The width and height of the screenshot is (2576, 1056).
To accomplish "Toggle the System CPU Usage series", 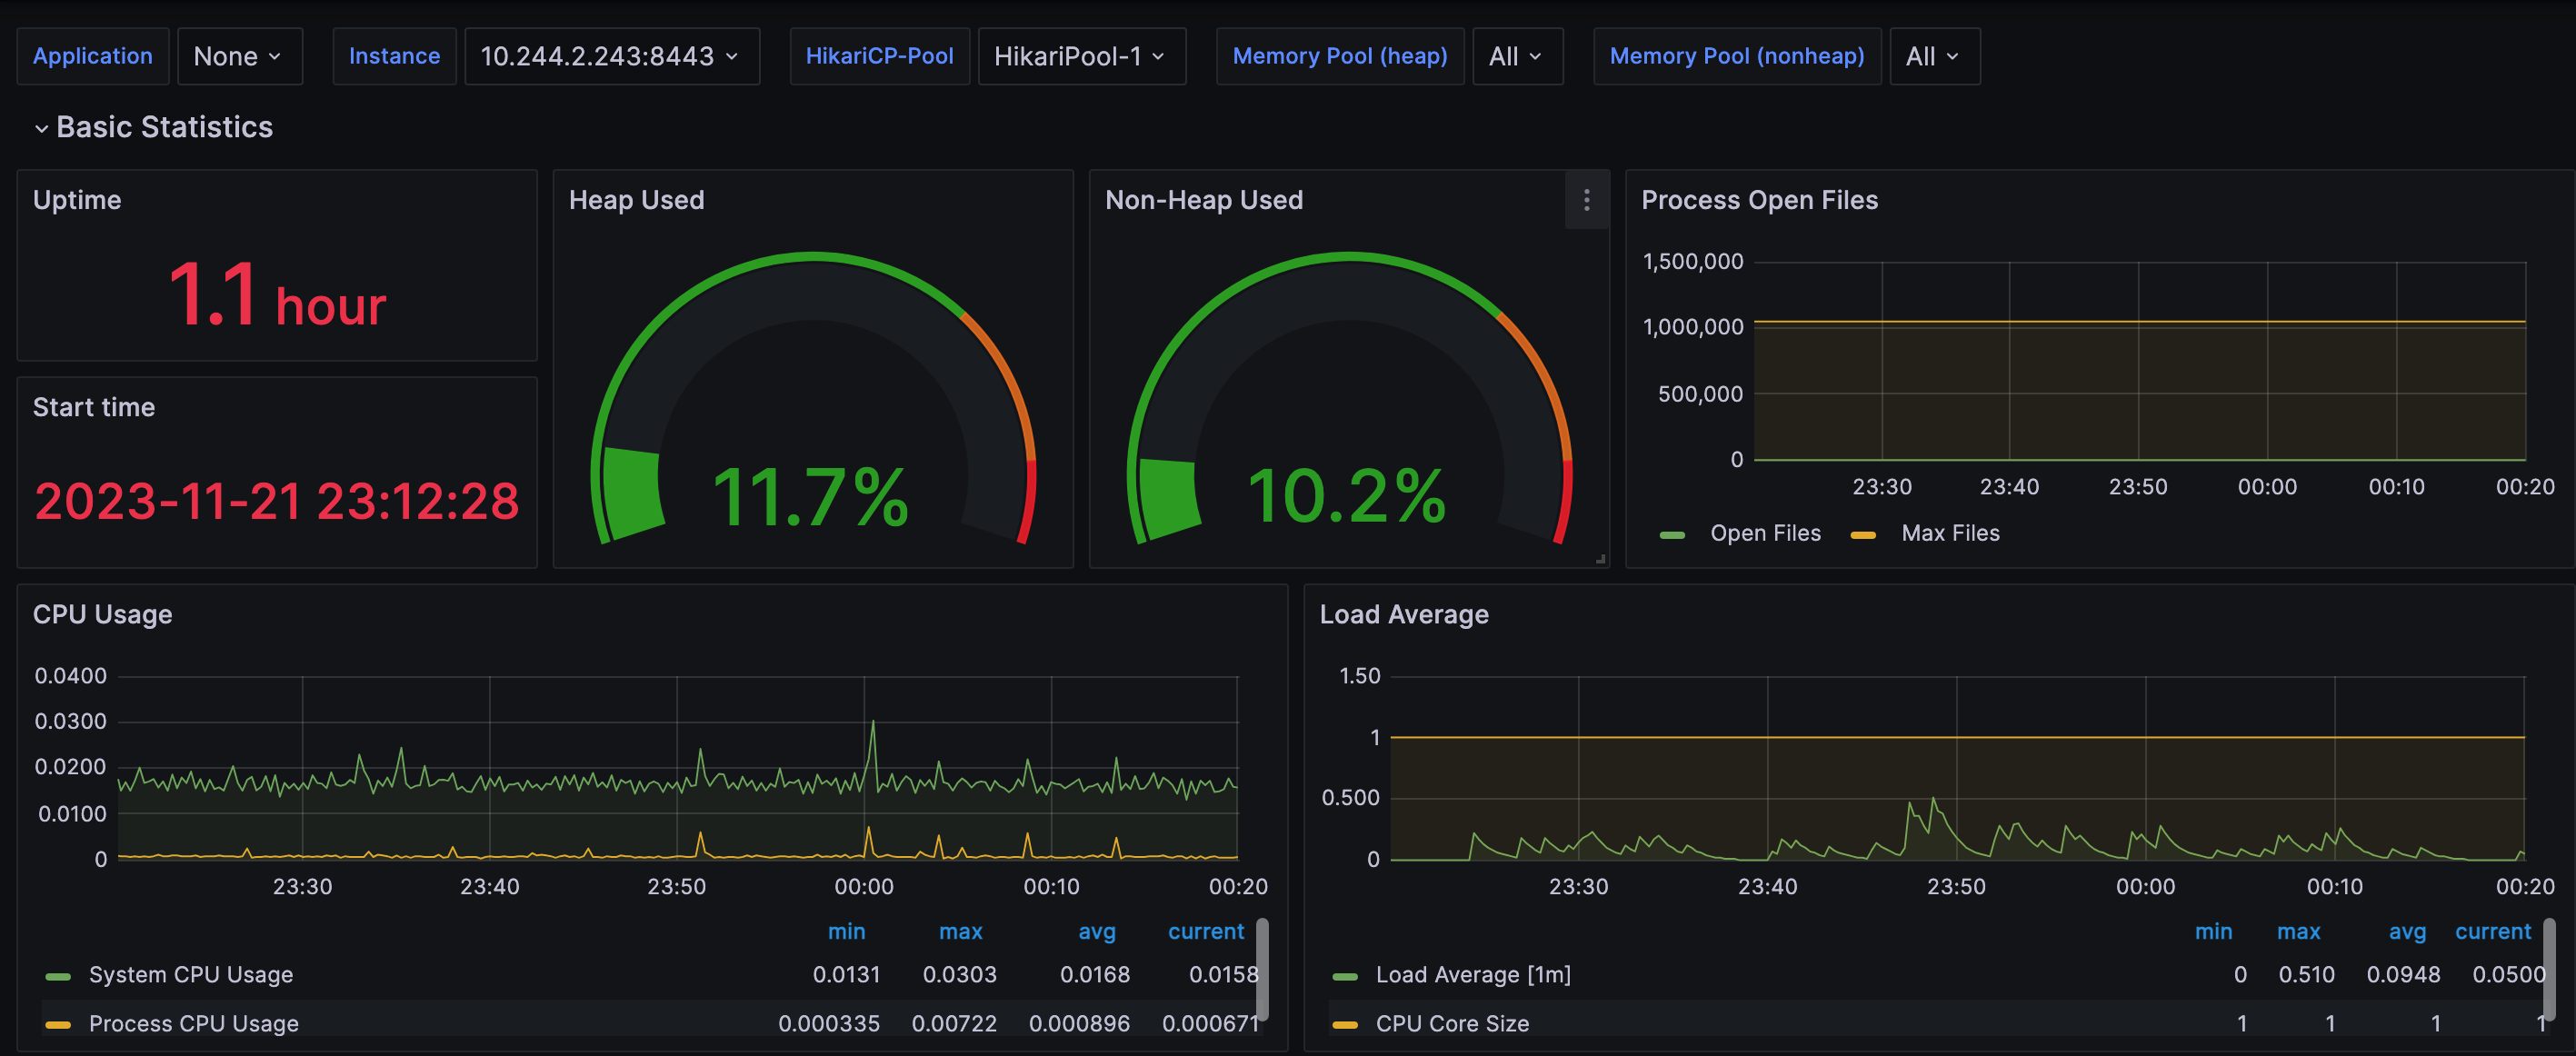I will point(191,975).
